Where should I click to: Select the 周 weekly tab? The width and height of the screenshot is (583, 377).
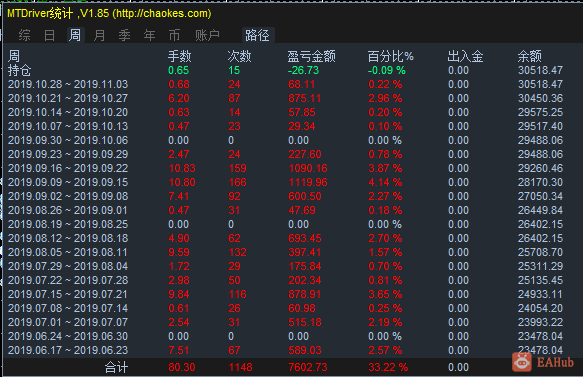coord(75,35)
